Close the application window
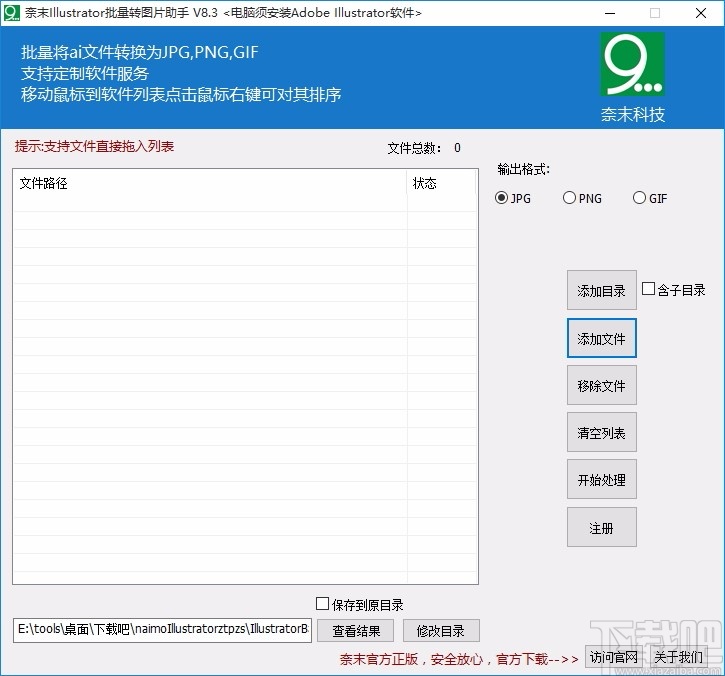The height and width of the screenshot is (676, 725). click(x=700, y=13)
